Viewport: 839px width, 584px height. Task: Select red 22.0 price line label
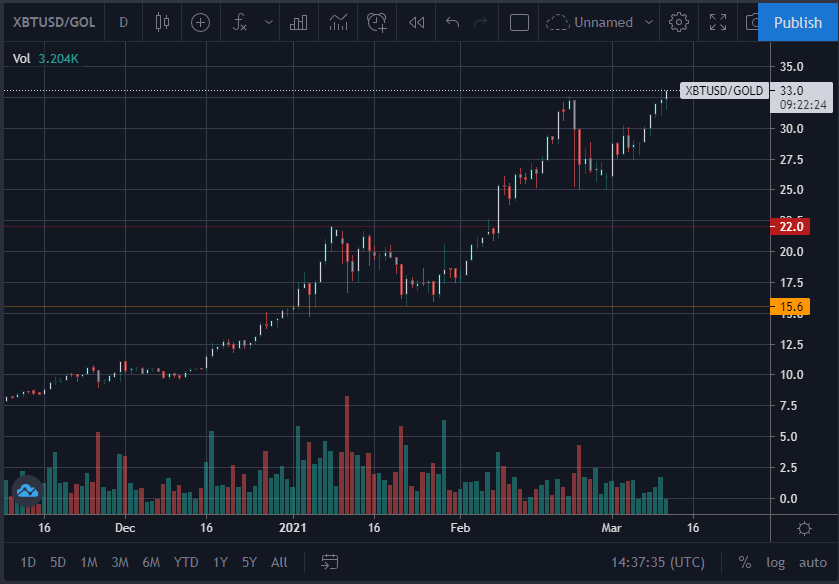pos(790,226)
